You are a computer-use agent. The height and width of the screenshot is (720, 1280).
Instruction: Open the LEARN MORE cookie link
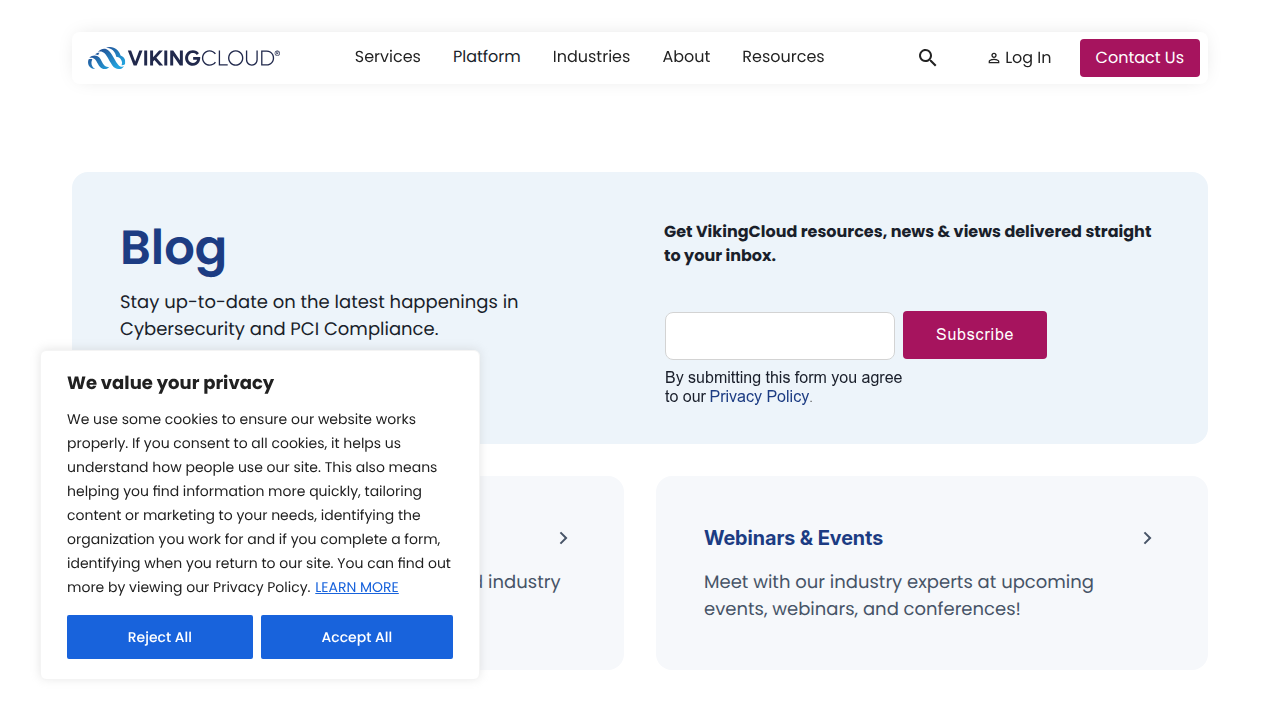pyautogui.click(x=357, y=587)
